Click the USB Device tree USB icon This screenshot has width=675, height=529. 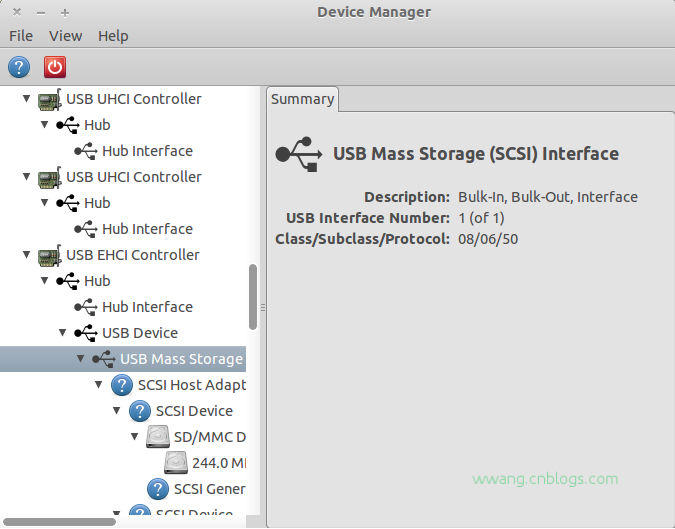pyautogui.click(x=86, y=333)
